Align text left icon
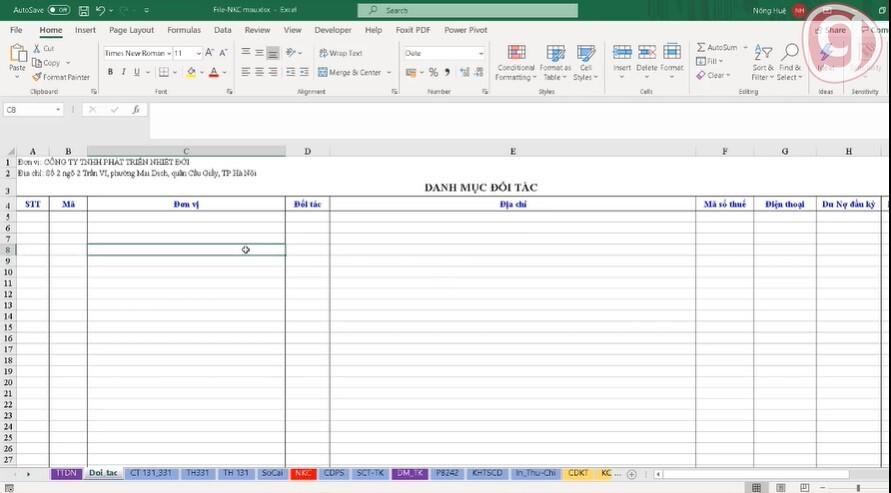Screen dimensions: 891x493 [245, 72]
